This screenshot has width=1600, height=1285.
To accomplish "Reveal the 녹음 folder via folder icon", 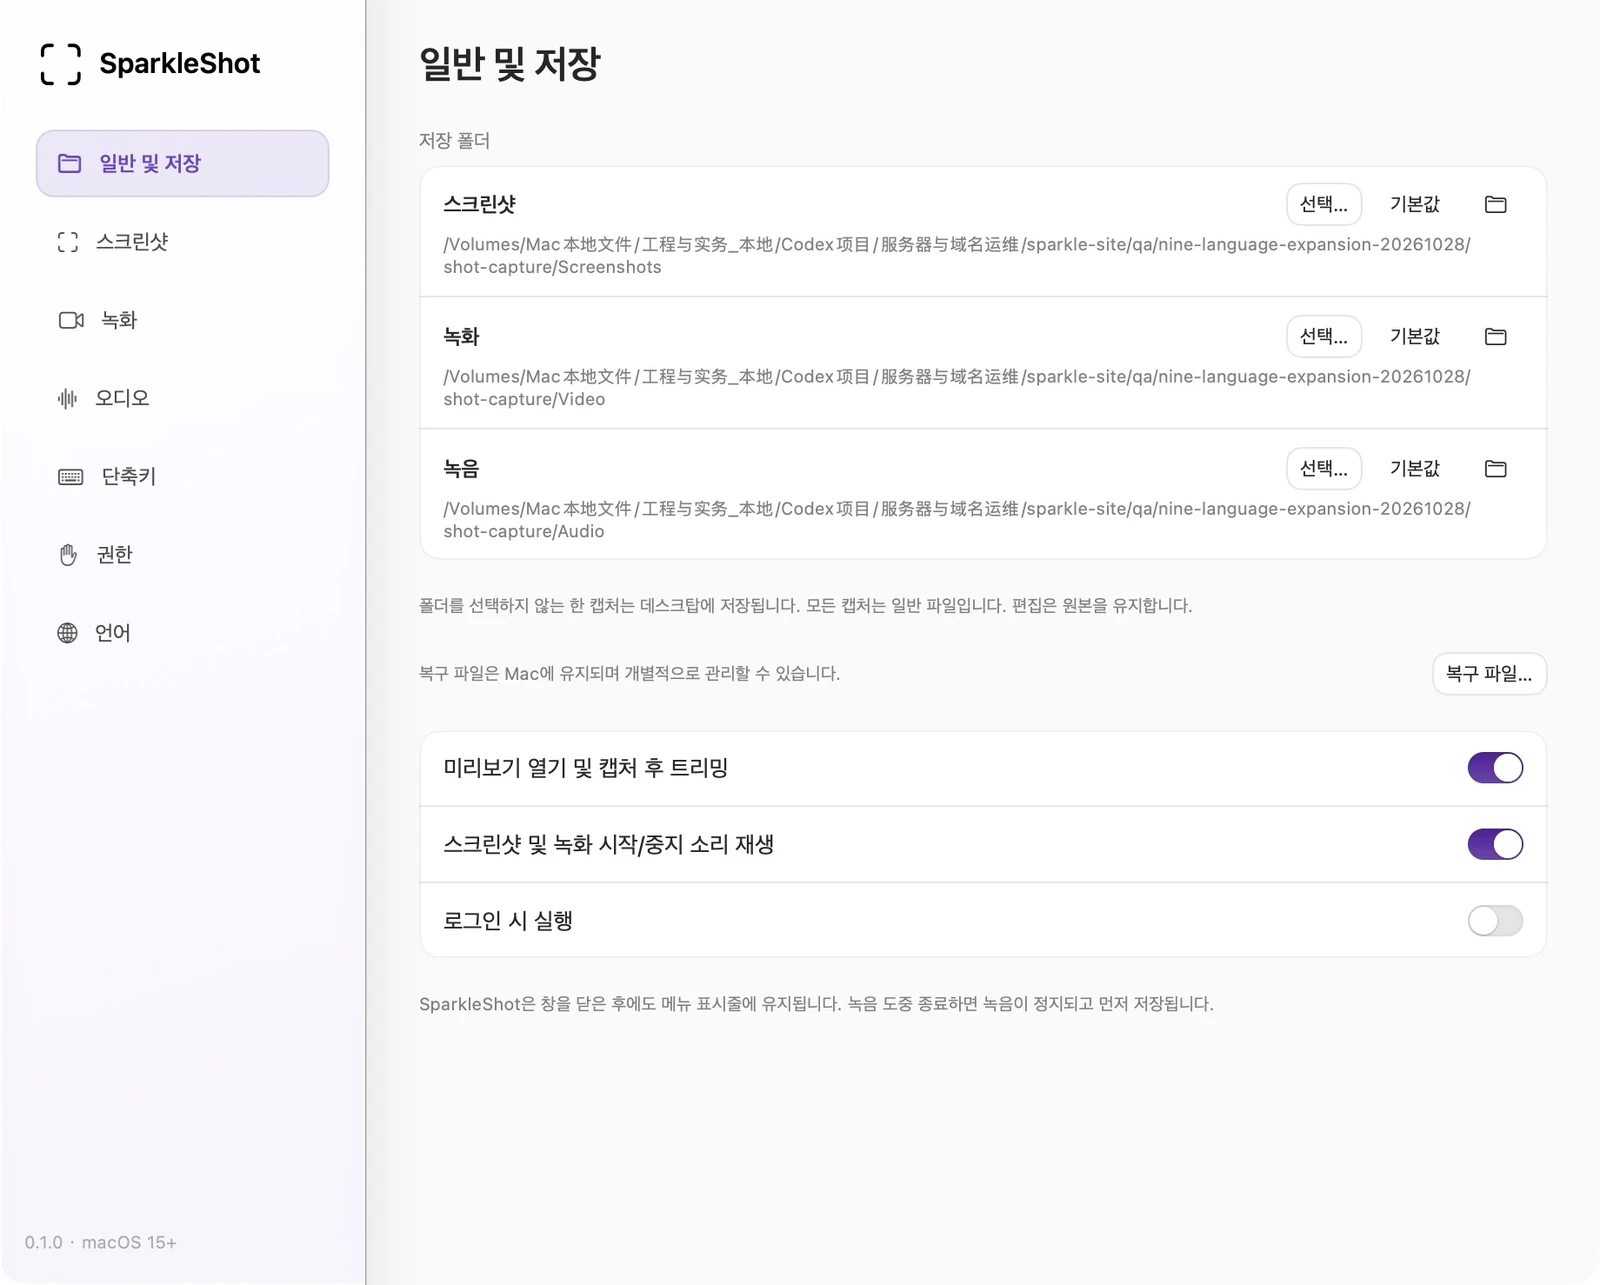I will [x=1495, y=468].
